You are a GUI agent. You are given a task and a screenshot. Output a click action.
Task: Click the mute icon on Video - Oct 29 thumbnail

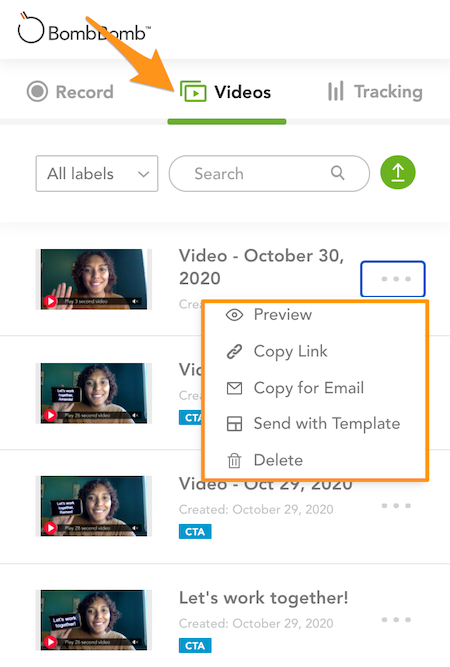135,528
